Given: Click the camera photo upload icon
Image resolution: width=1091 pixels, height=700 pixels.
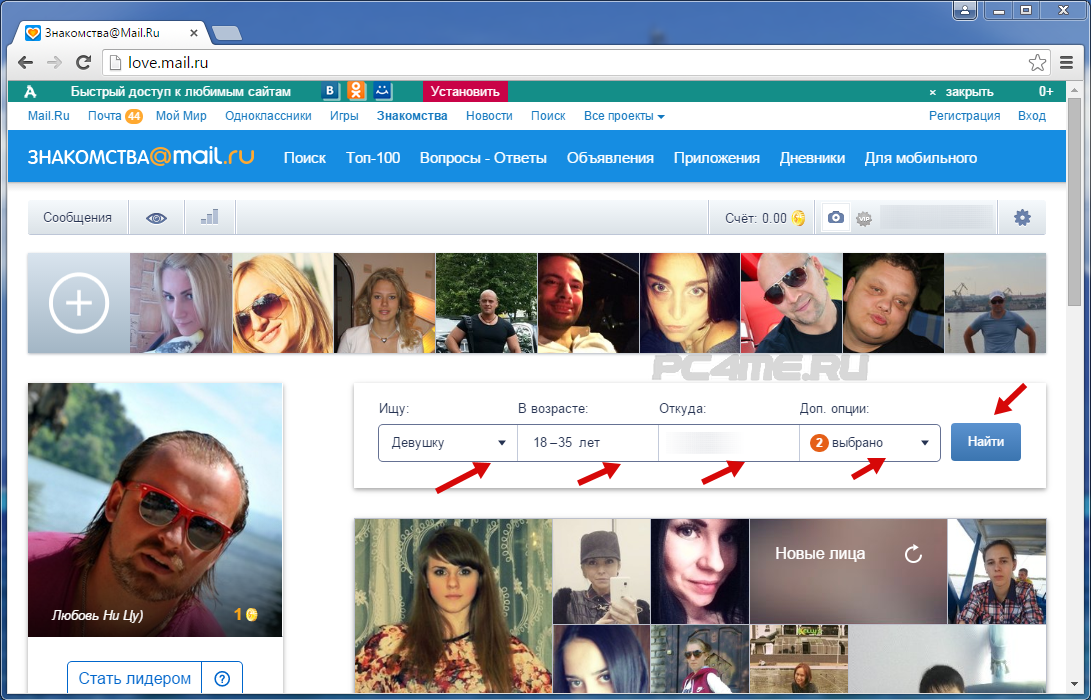Looking at the screenshot, I should (x=836, y=218).
